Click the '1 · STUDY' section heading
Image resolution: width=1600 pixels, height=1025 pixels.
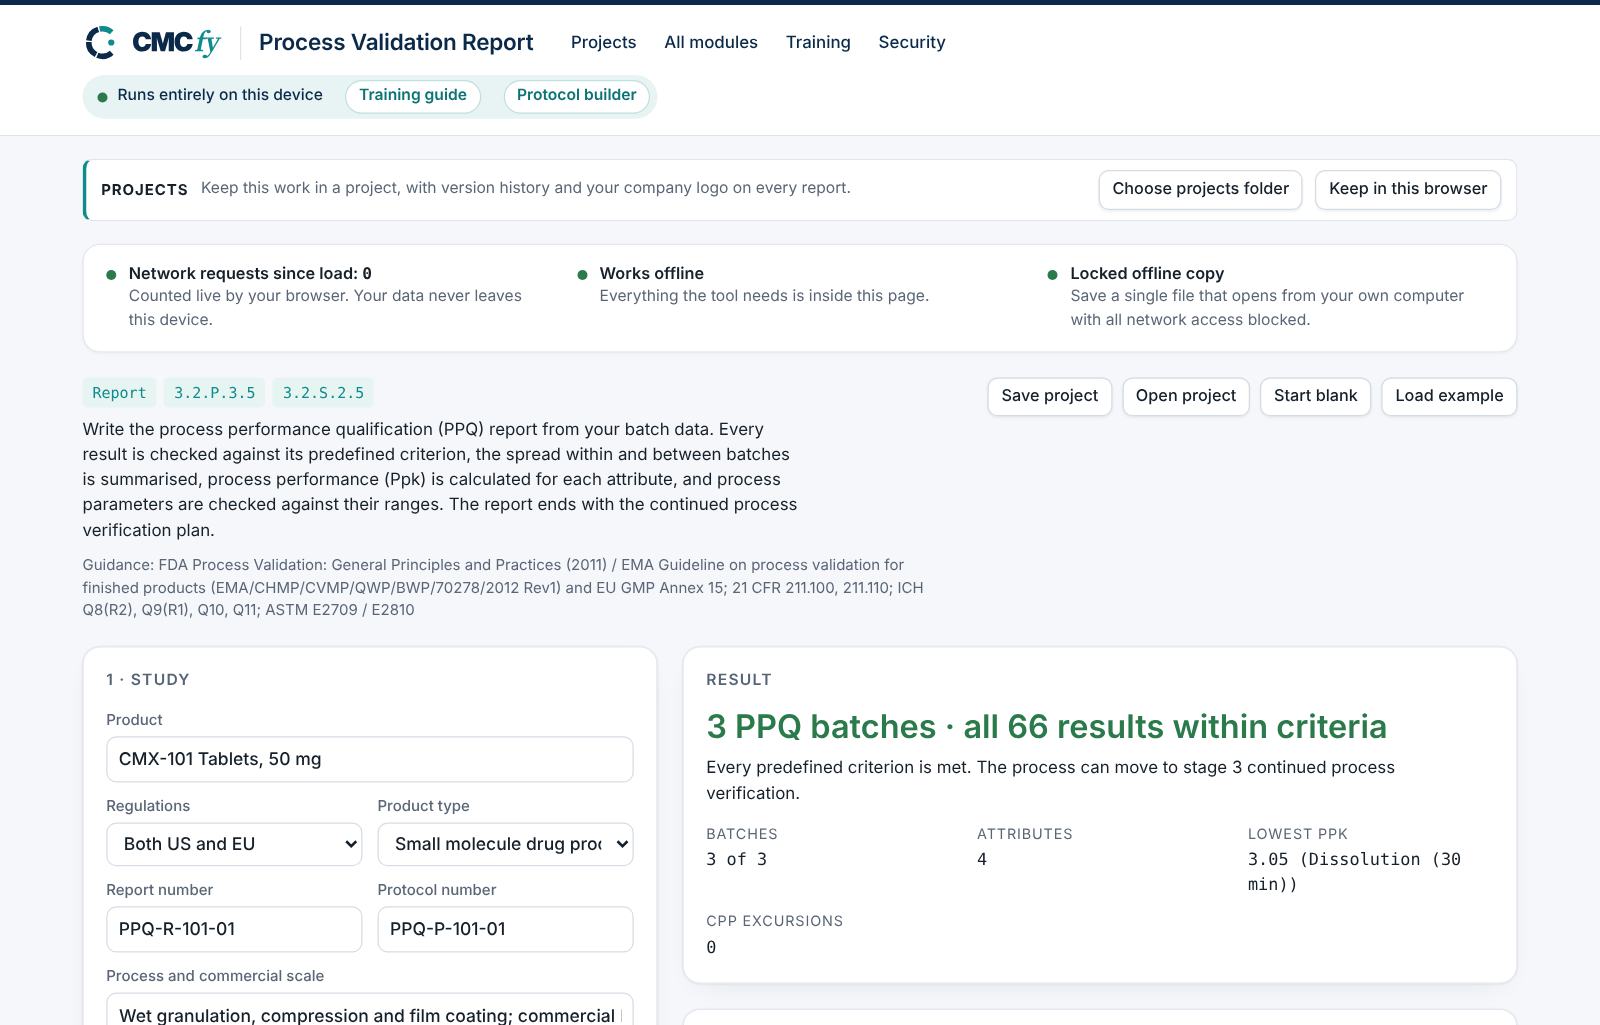pos(148,679)
